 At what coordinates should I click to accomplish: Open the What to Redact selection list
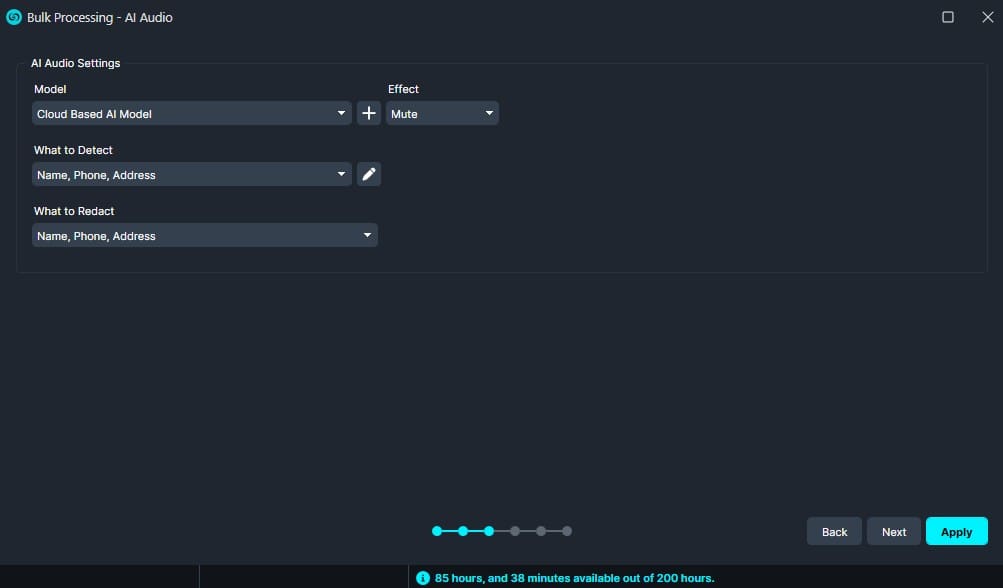[x=204, y=235]
